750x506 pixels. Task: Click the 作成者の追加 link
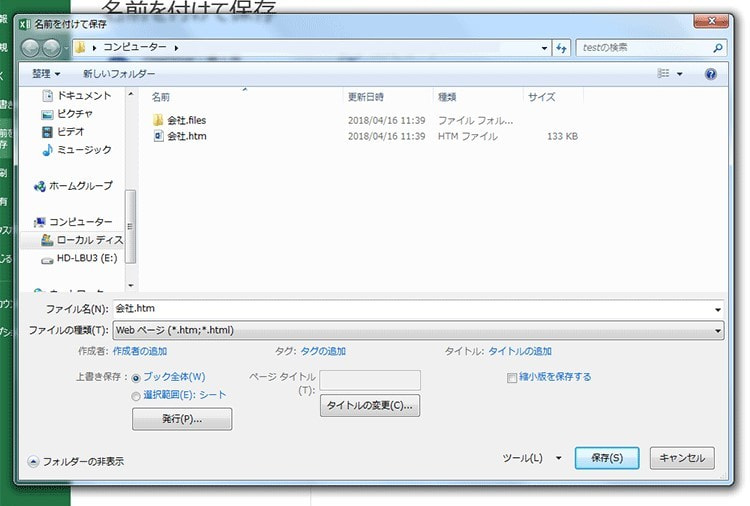(139, 351)
